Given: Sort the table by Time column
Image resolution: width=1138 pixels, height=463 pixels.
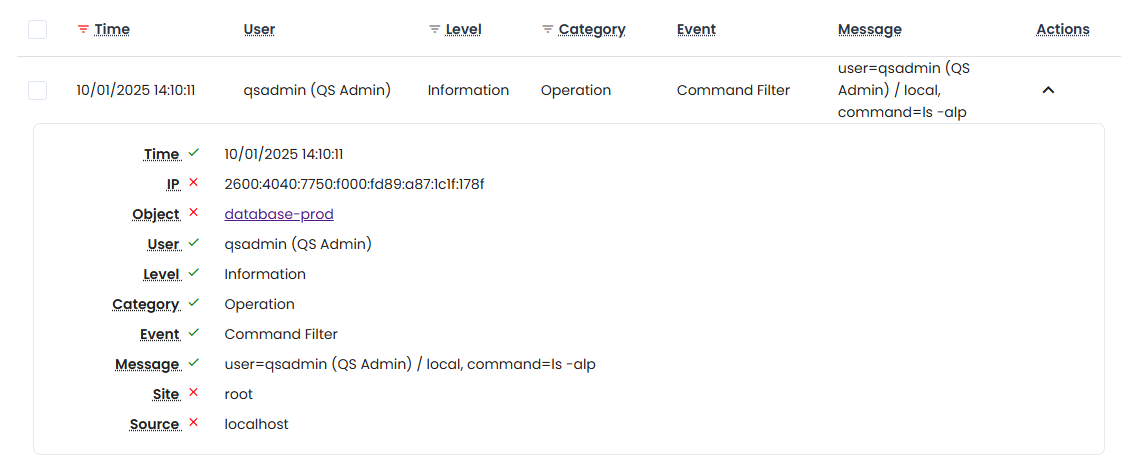Looking at the screenshot, I should 112,30.
